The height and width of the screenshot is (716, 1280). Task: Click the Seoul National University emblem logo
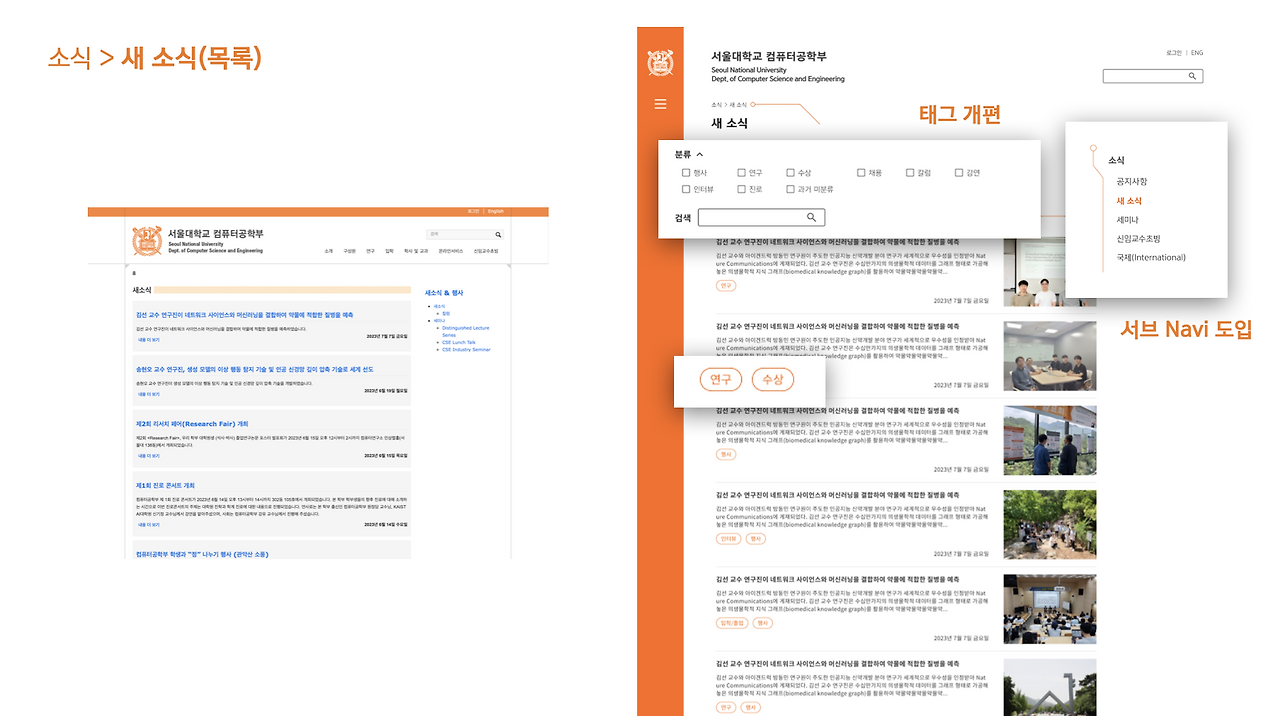coord(661,61)
